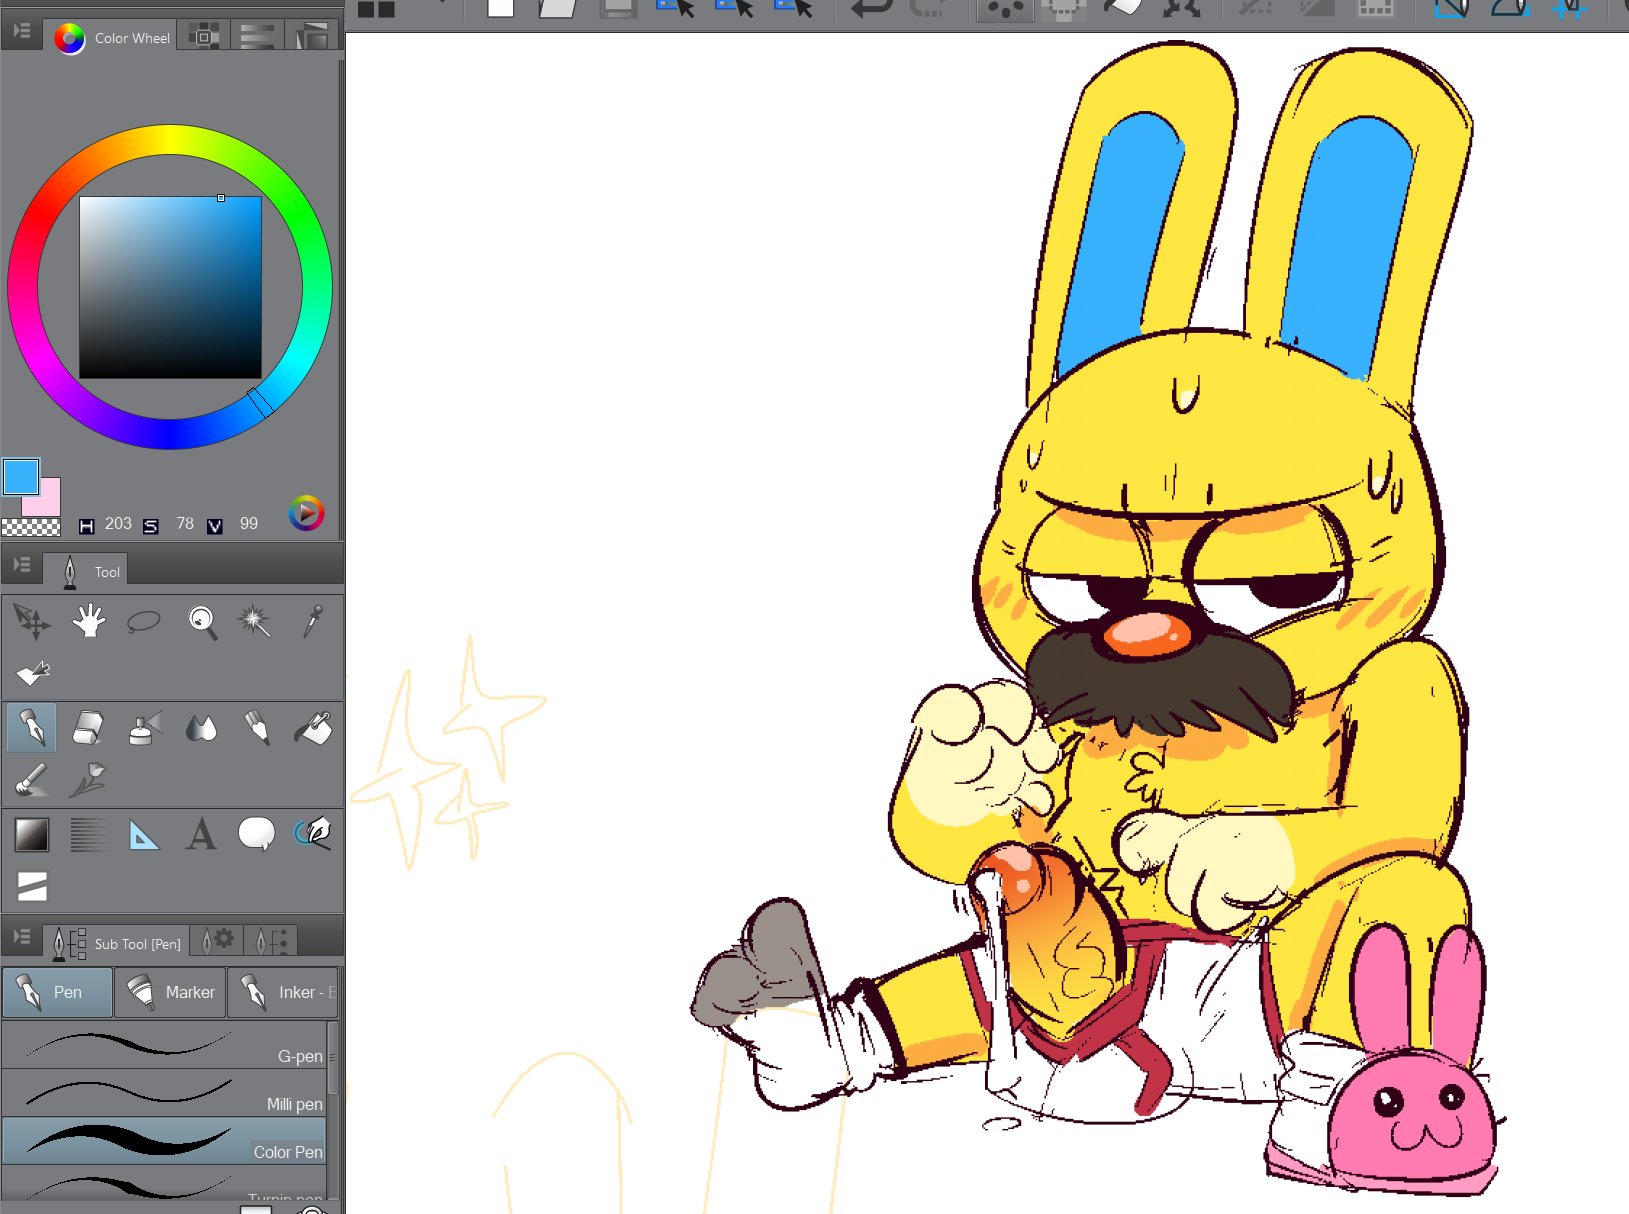1629x1214 pixels.
Task: Choose the G-pen sub tool
Action: tap(164, 1045)
